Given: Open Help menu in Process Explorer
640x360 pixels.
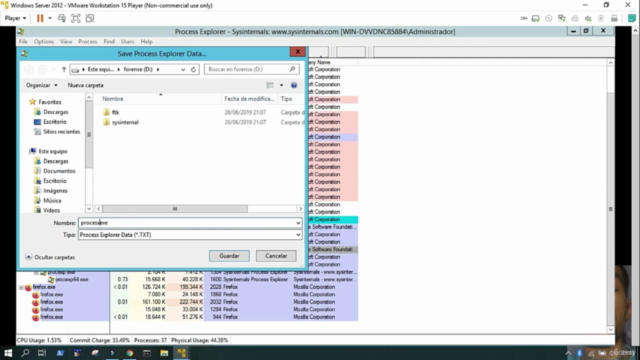Looking at the screenshot, I should [147, 42].
